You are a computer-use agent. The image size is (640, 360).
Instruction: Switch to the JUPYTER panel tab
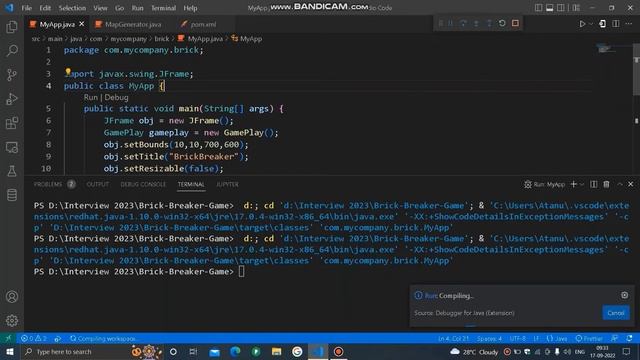pos(227,184)
